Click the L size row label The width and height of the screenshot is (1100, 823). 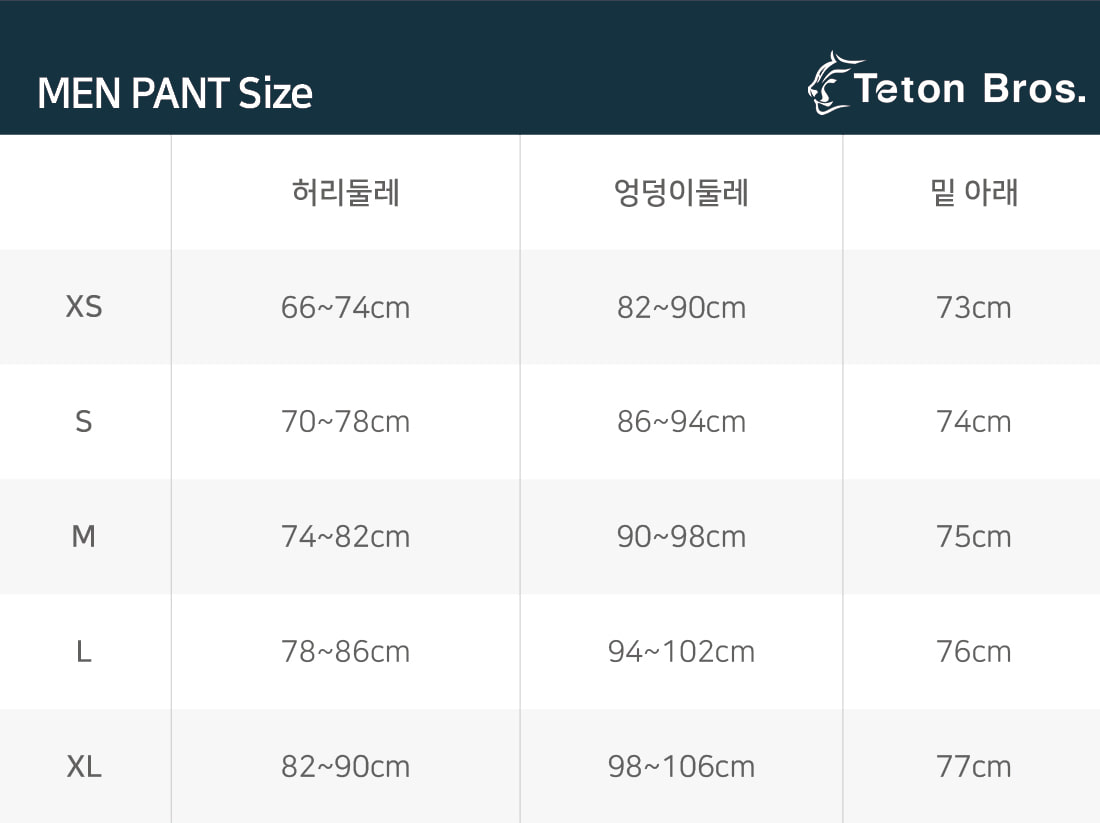[x=84, y=652]
